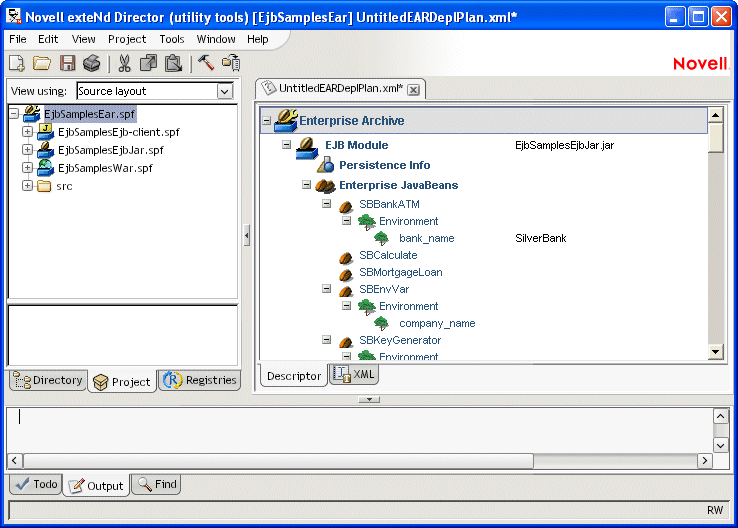
Task: Click the left panel collapse handle
Action: tap(247, 235)
